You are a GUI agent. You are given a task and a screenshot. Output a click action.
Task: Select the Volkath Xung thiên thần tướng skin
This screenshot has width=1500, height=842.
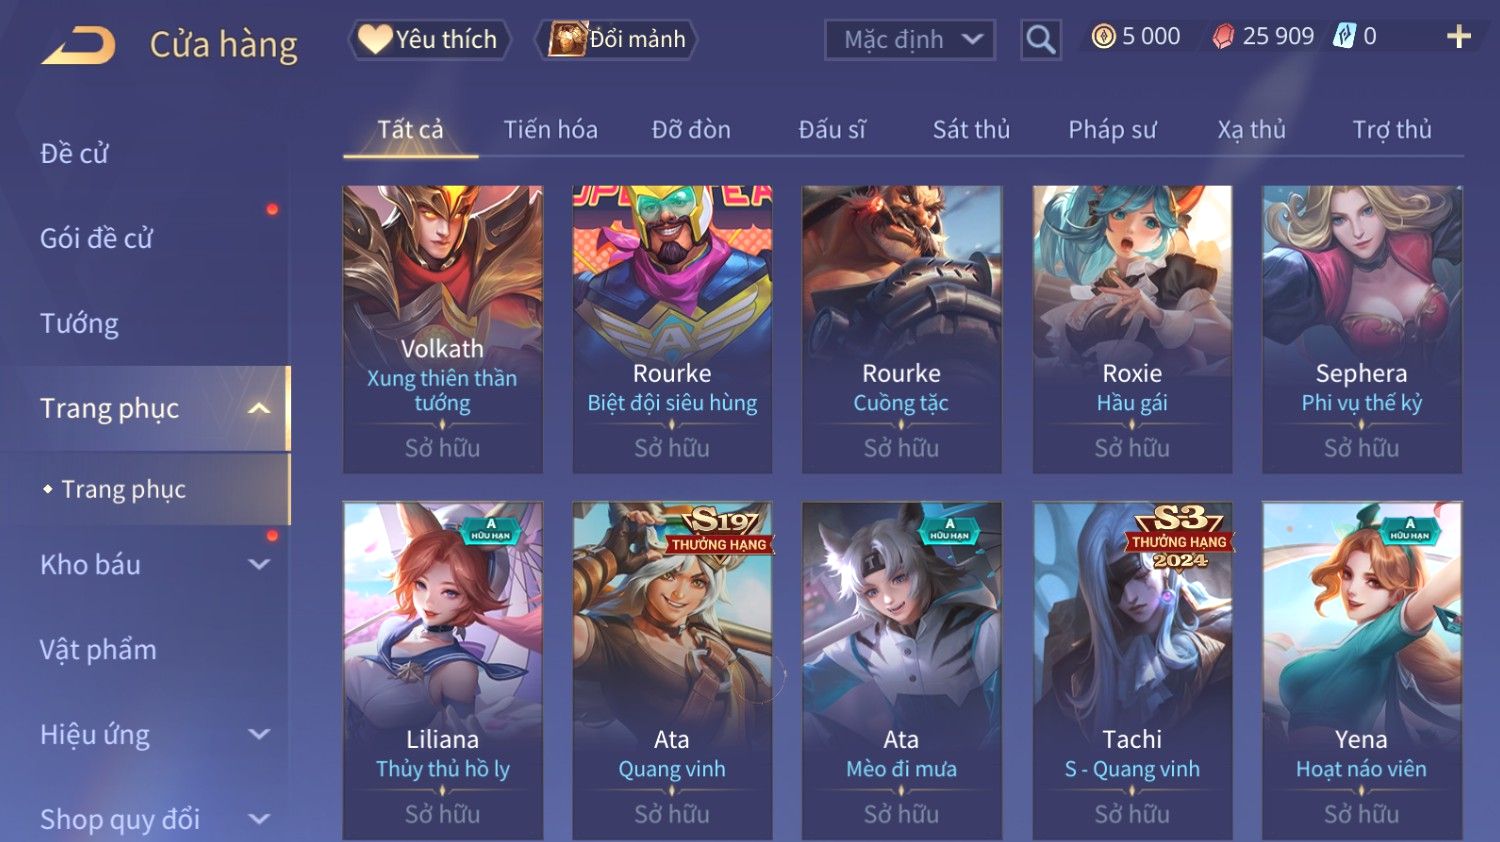(x=442, y=329)
